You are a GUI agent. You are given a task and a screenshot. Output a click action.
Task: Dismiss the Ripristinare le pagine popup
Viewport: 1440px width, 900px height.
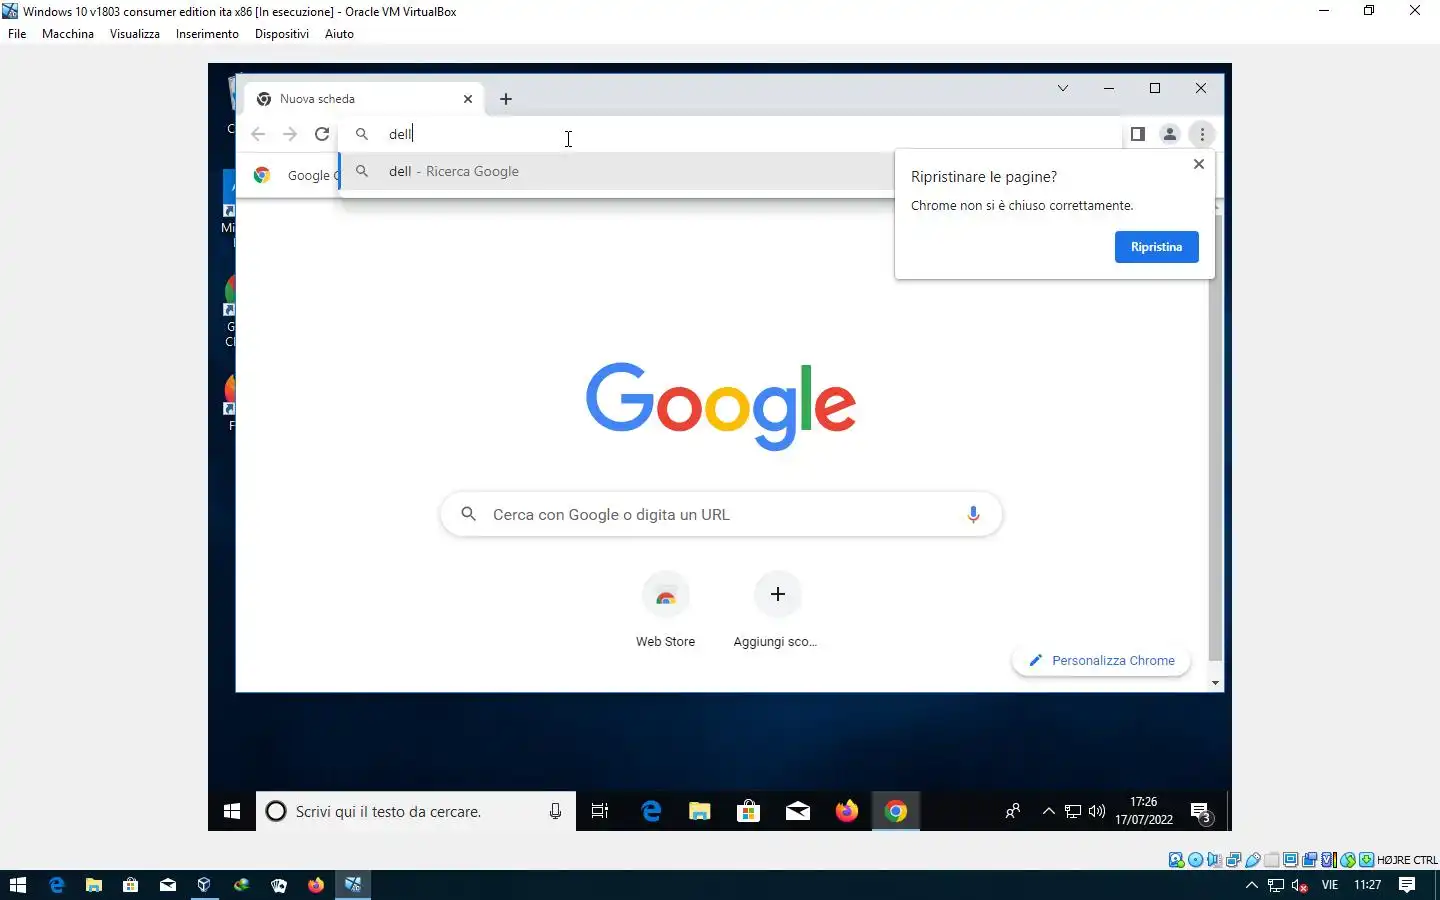click(x=1198, y=164)
